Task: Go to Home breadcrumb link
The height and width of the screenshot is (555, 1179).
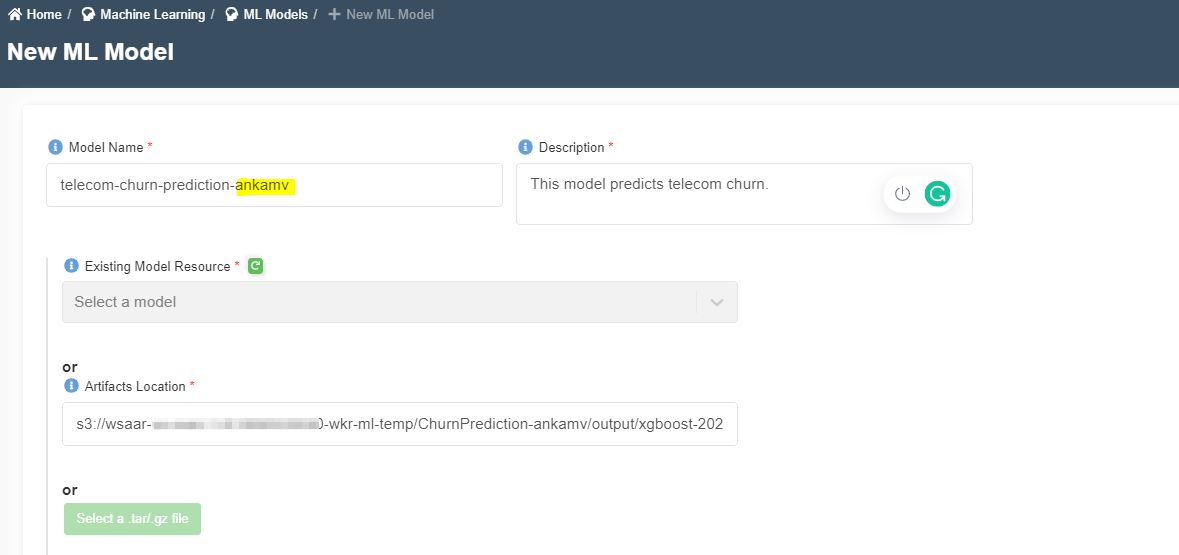Action: coord(44,14)
